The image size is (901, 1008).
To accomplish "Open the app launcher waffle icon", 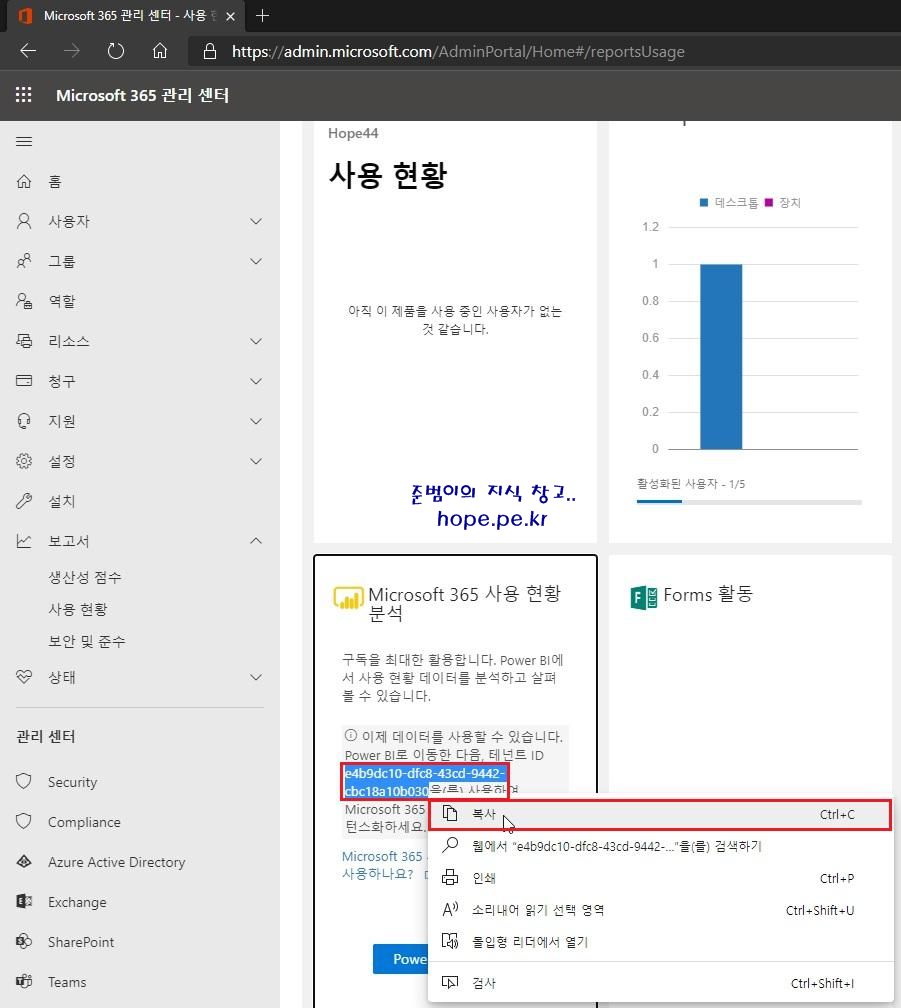I will tap(24, 95).
